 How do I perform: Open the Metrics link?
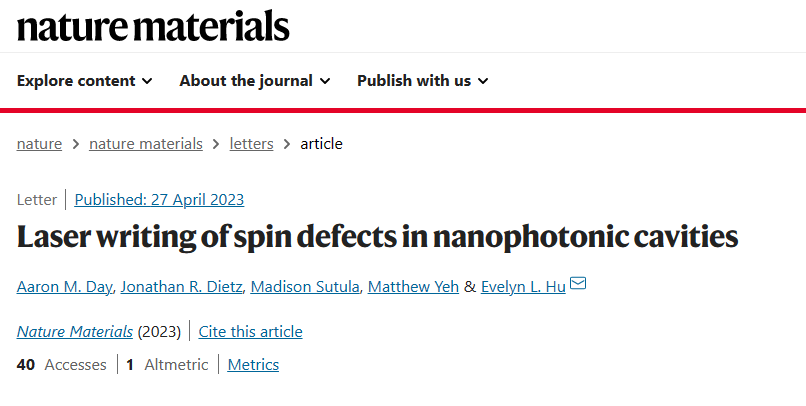[253, 365]
